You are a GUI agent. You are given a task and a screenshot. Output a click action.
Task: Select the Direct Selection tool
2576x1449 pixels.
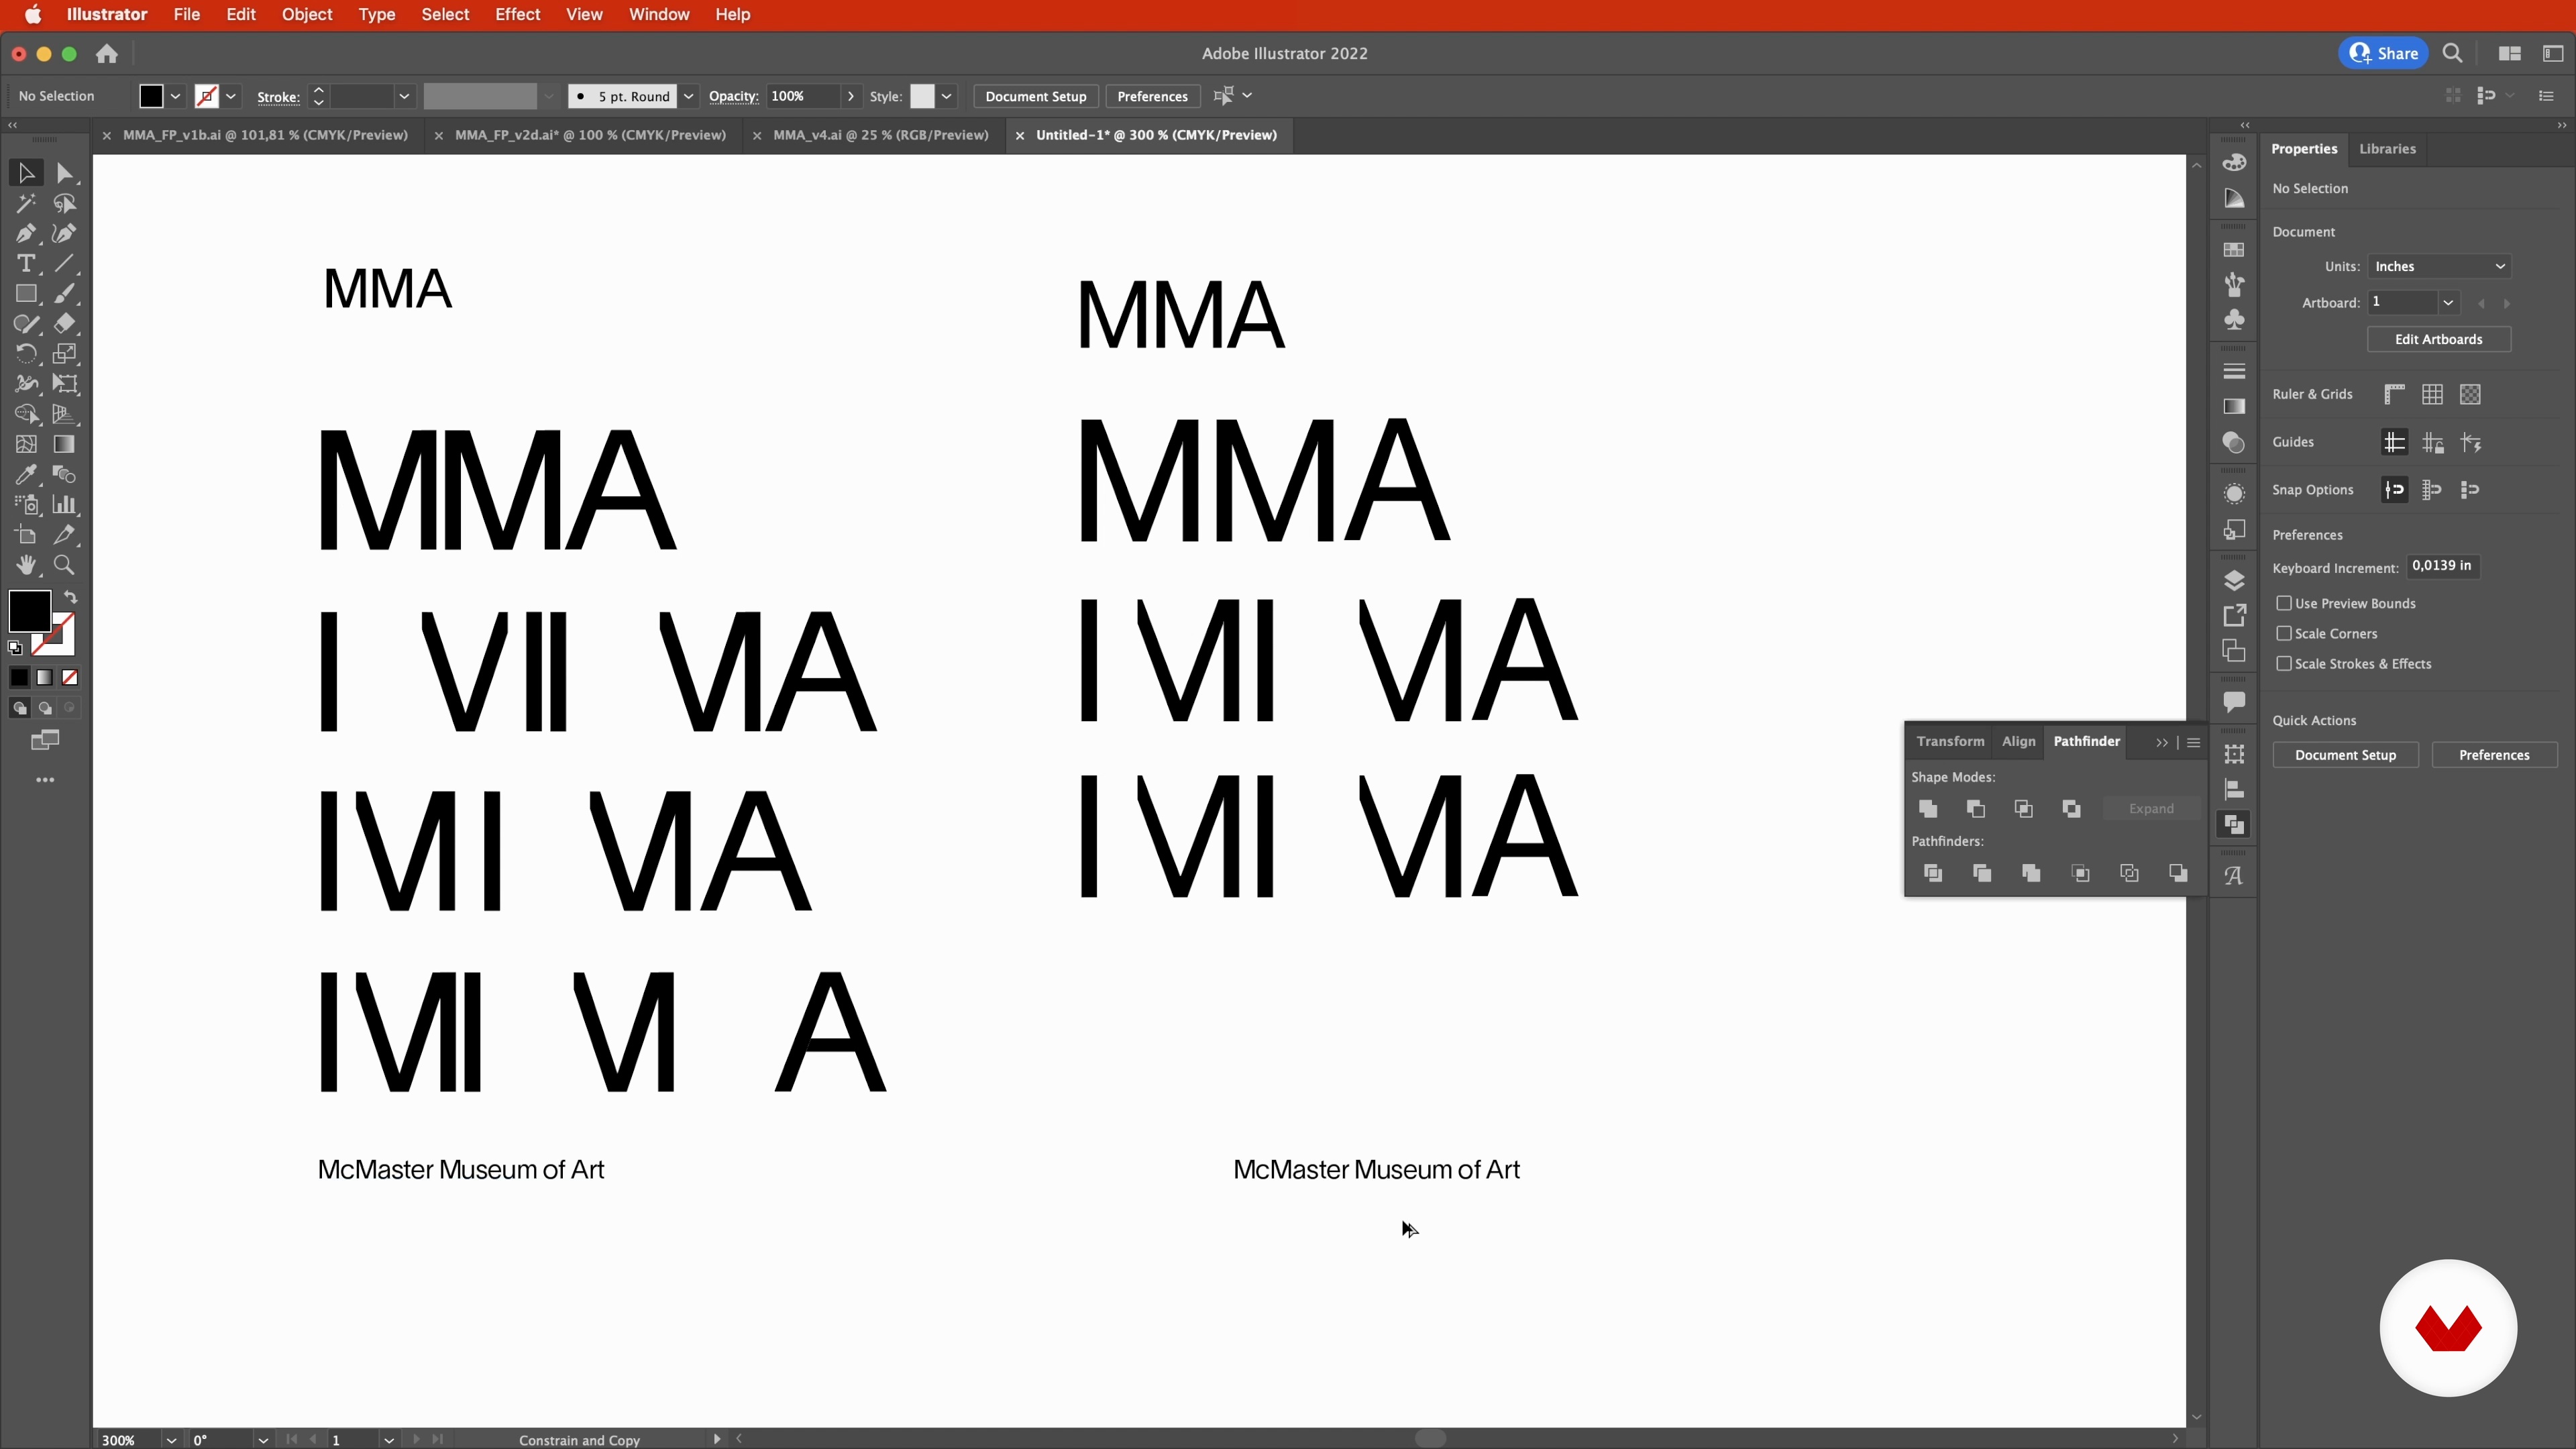click(x=65, y=173)
